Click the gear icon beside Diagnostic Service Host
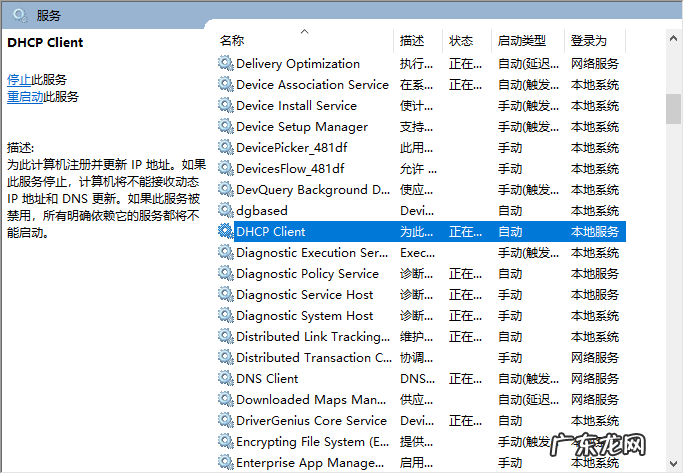684x474 pixels. pyautogui.click(x=226, y=294)
